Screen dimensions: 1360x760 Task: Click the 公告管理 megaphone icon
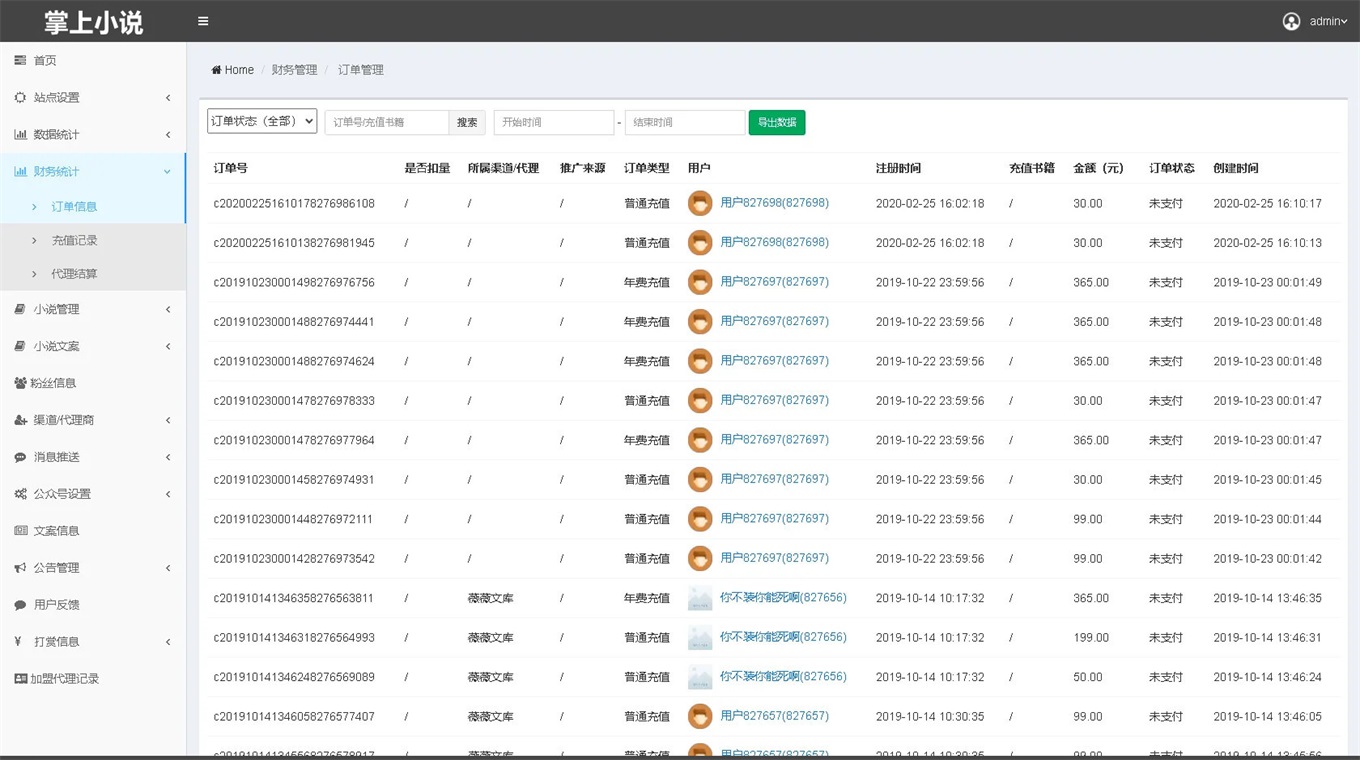[20, 568]
